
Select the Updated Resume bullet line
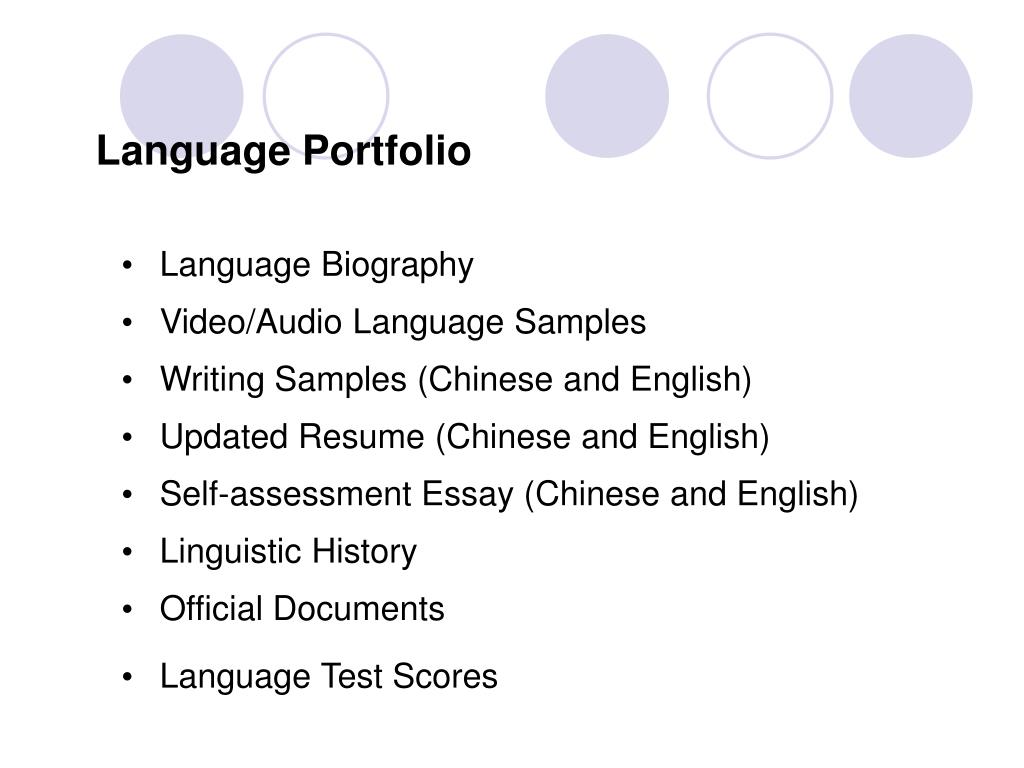point(464,437)
